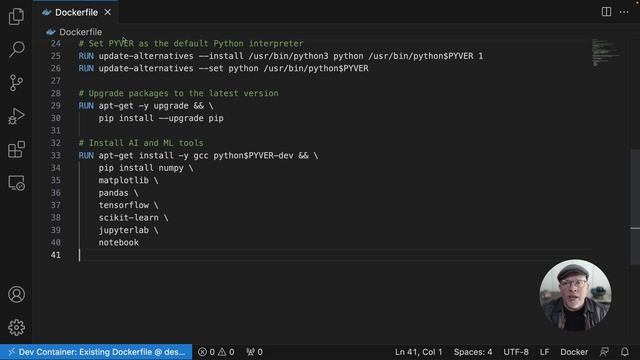
Task: Change file encoding UTF-8
Action: tap(516, 352)
